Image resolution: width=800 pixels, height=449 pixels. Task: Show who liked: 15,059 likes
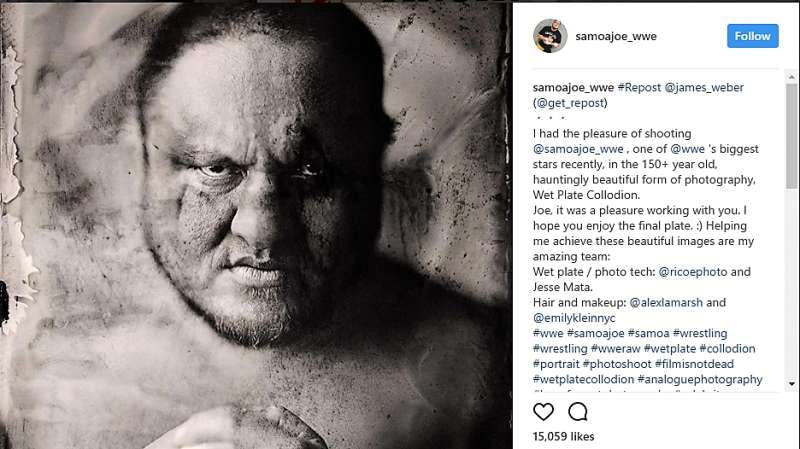(564, 437)
